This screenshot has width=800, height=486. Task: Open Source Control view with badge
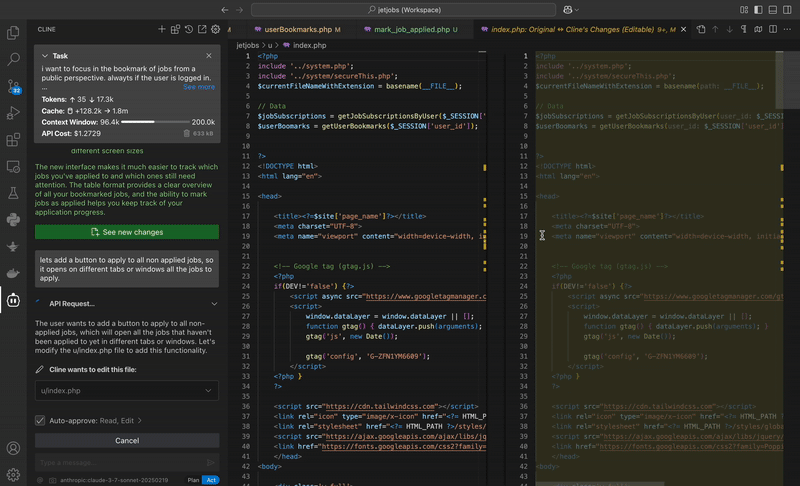click(13, 86)
